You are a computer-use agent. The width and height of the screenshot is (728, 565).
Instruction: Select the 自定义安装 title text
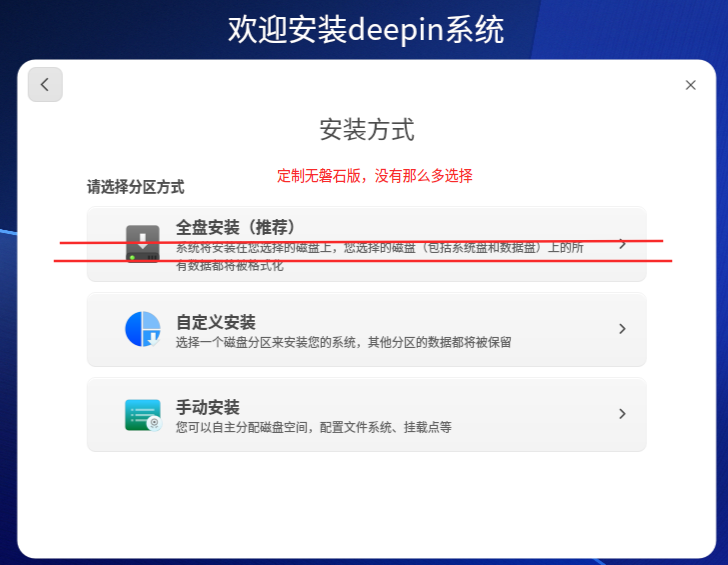[216, 322]
